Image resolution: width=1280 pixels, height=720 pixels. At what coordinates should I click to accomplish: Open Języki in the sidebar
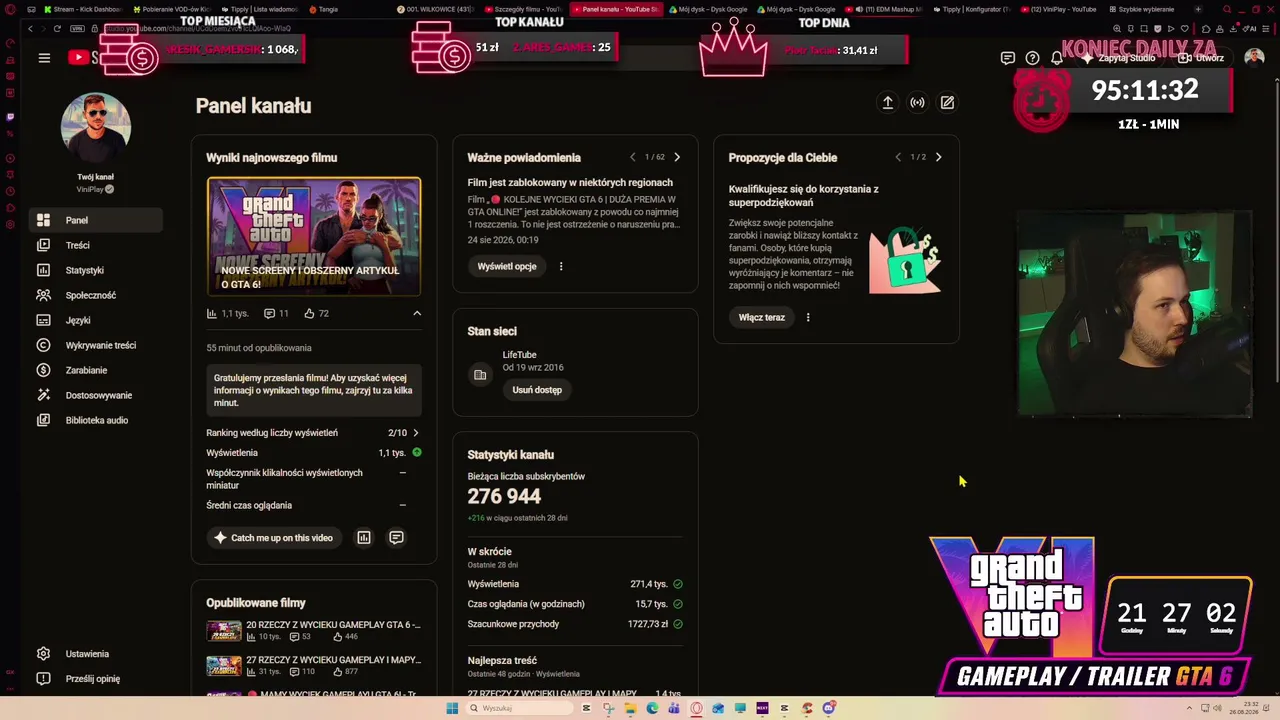(x=97, y=320)
